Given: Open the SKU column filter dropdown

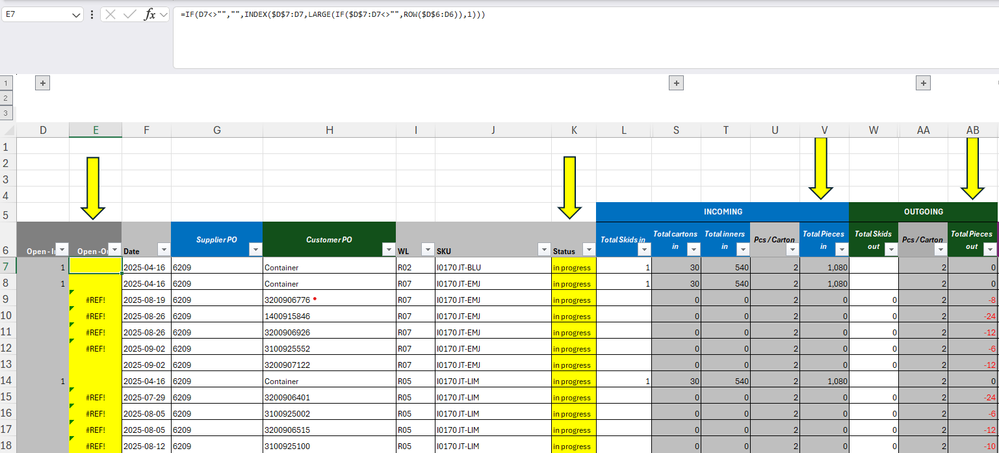Looking at the screenshot, I should (544, 249).
